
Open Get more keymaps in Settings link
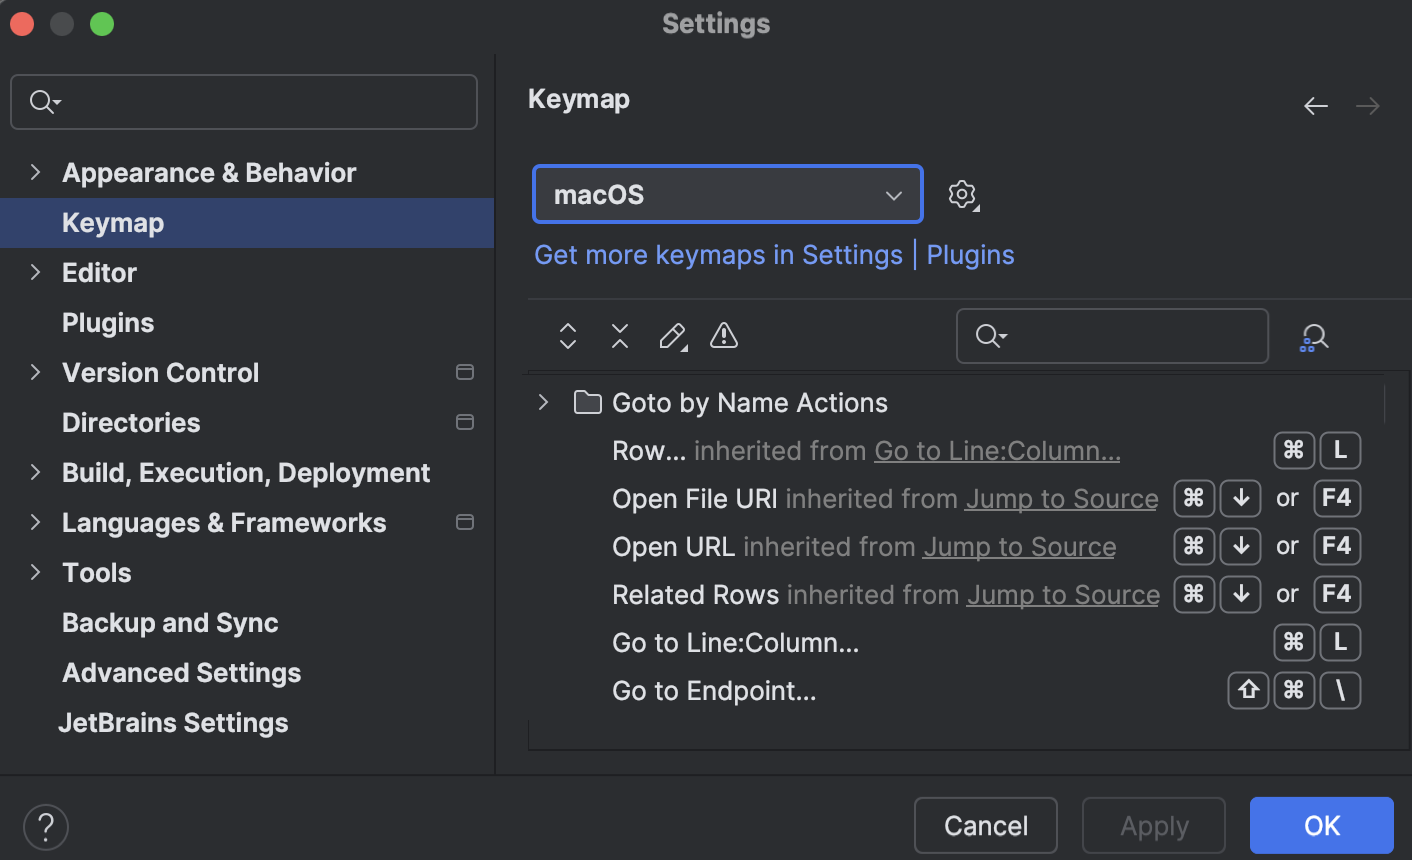pyautogui.click(x=718, y=255)
